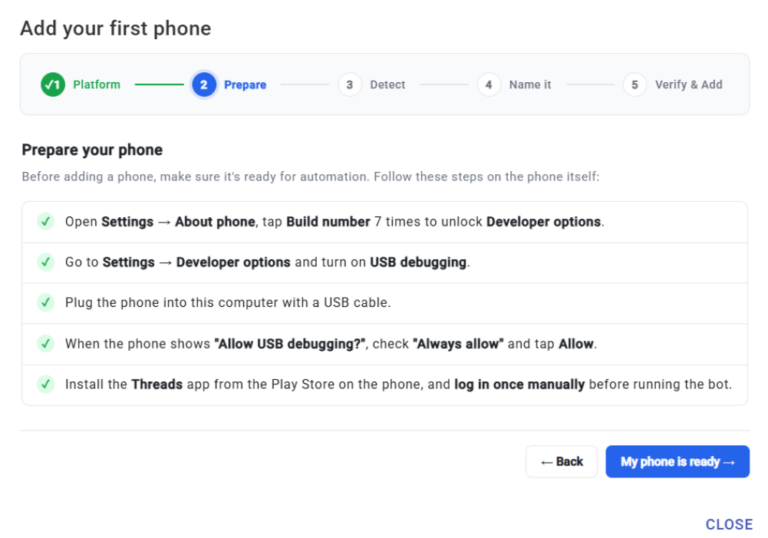This screenshot has height=538, width=768.
Task: Close the Add your first phone dialog
Action: (729, 524)
